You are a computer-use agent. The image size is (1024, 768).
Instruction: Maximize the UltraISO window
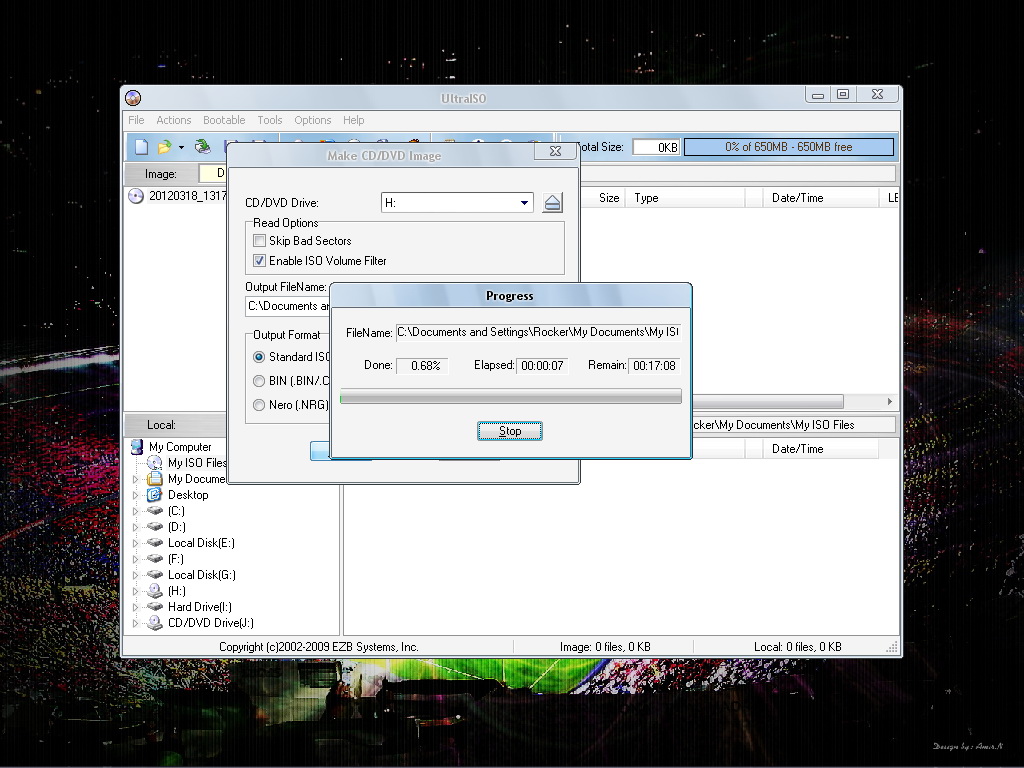click(843, 95)
